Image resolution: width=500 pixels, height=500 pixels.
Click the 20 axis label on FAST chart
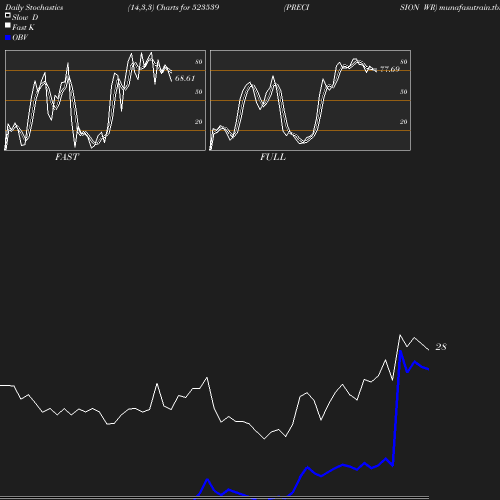(x=199, y=122)
